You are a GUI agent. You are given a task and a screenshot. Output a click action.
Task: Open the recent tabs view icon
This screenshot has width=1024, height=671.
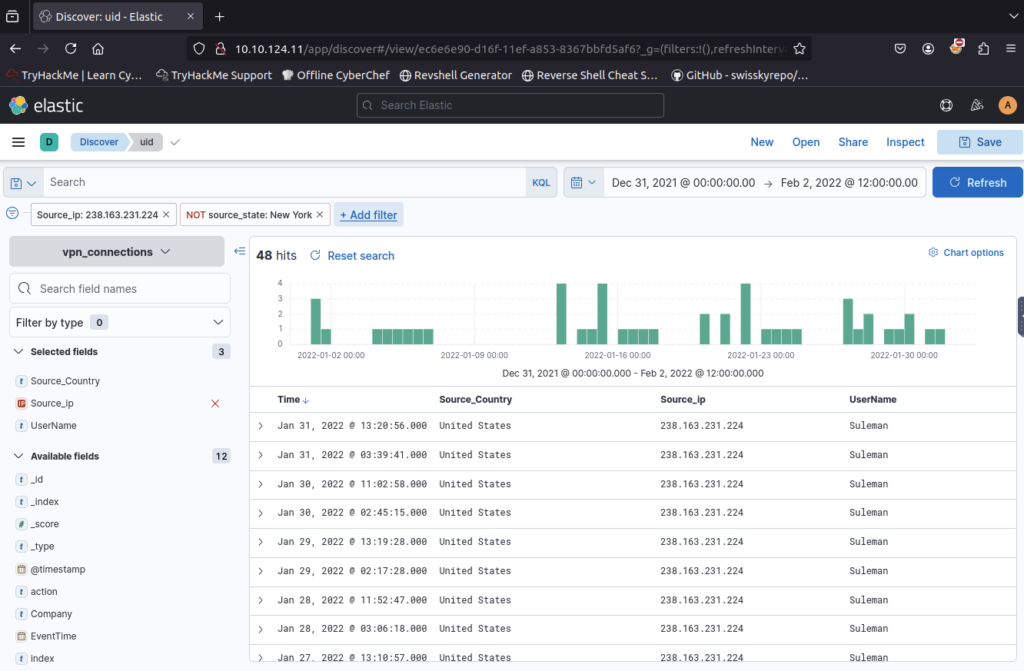(x=12, y=16)
